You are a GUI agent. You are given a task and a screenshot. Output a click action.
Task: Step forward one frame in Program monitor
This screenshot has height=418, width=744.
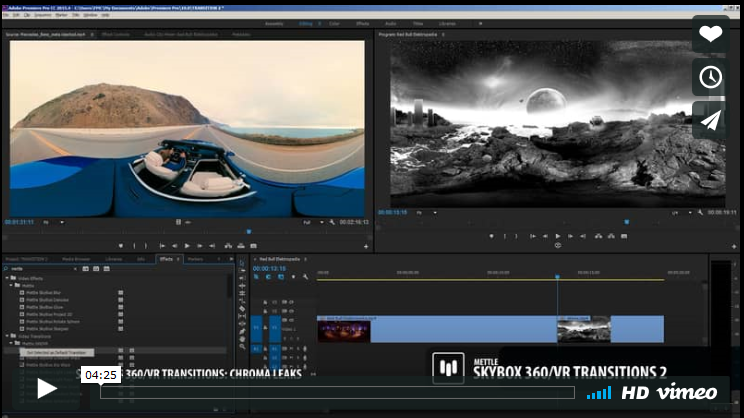click(570, 236)
